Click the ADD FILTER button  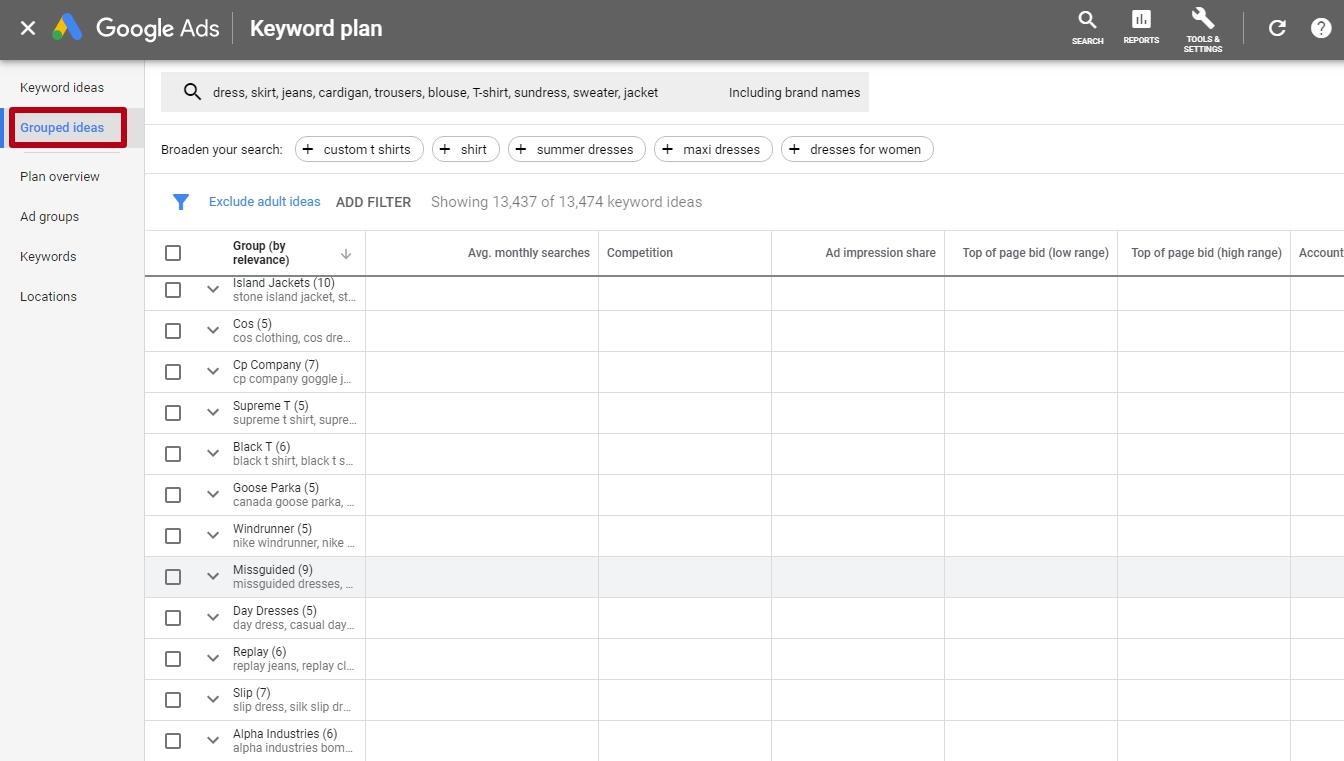(x=373, y=202)
